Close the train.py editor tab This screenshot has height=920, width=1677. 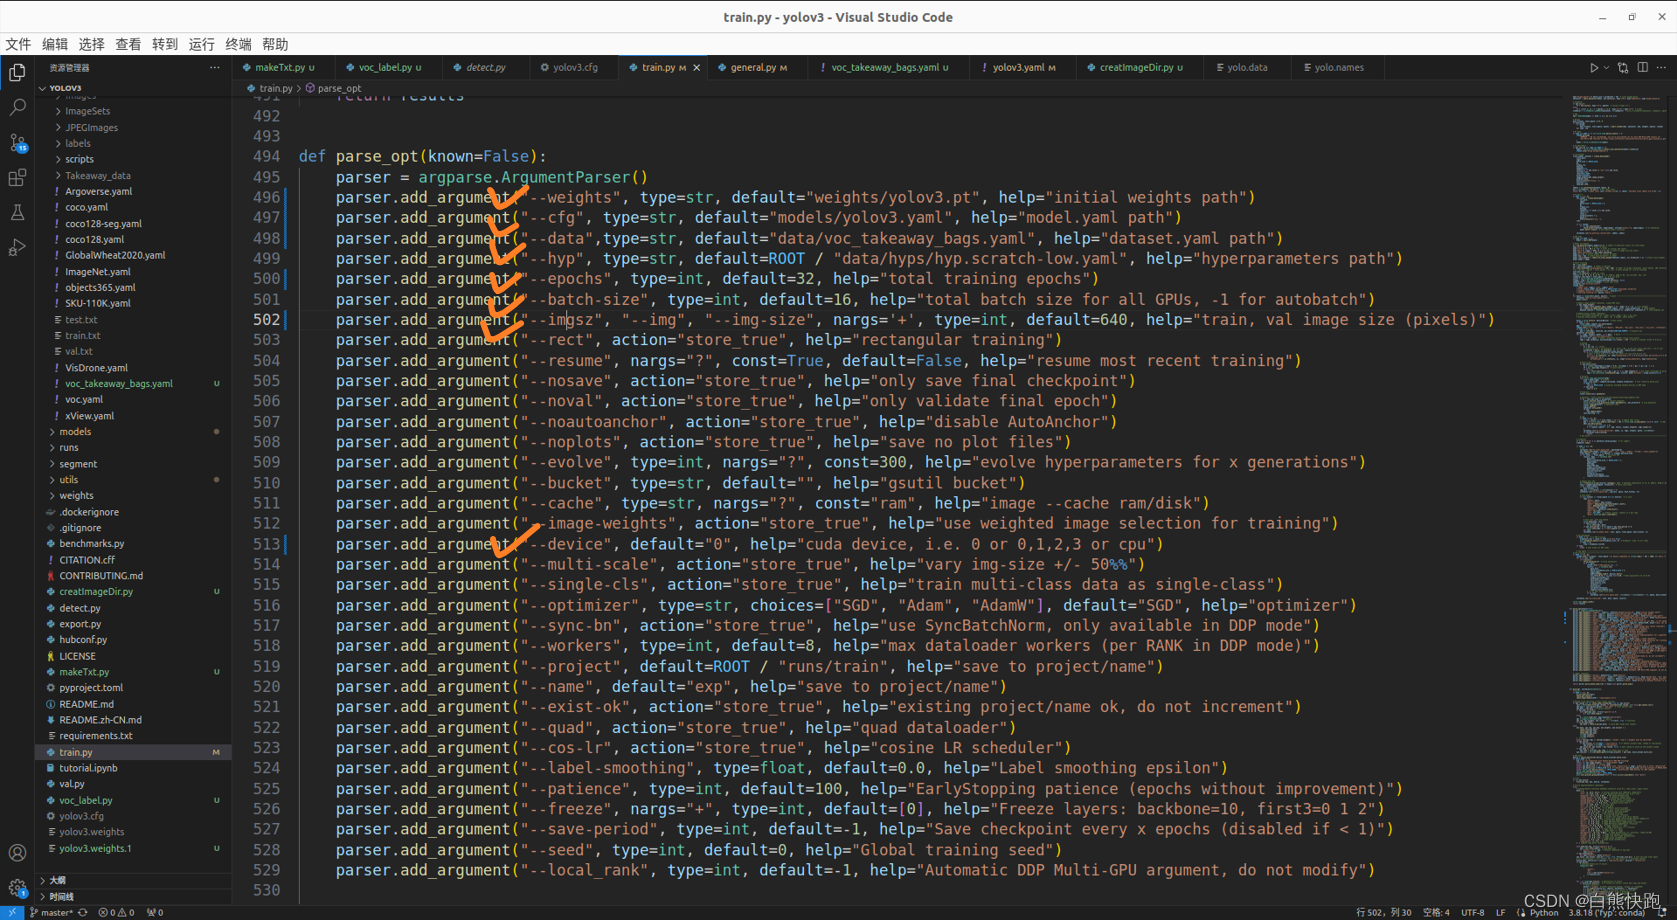tap(697, 68)
